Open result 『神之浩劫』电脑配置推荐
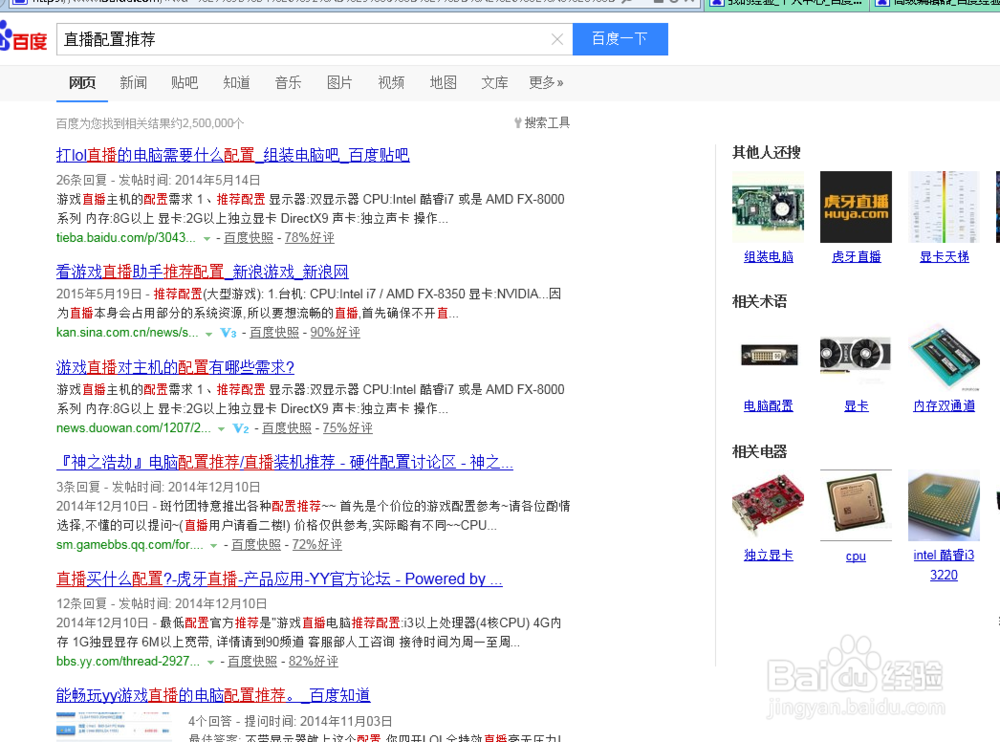 click(x=284, y=462)
